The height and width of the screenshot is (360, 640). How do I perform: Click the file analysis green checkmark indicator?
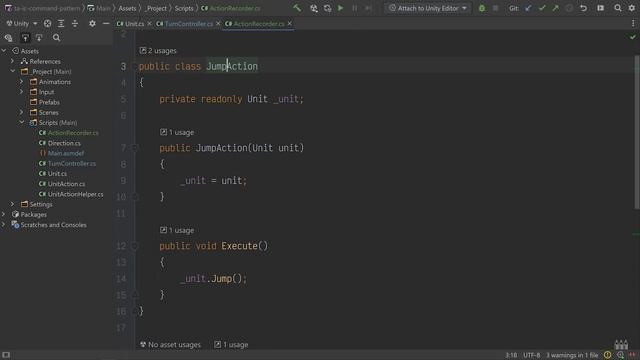(632, 37)
